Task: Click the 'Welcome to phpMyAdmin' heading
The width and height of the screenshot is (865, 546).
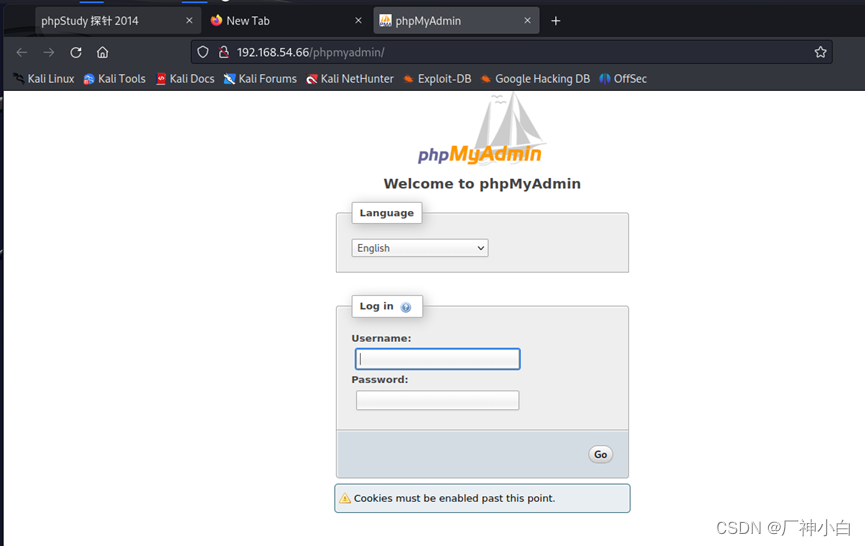Action: (482, 184)
